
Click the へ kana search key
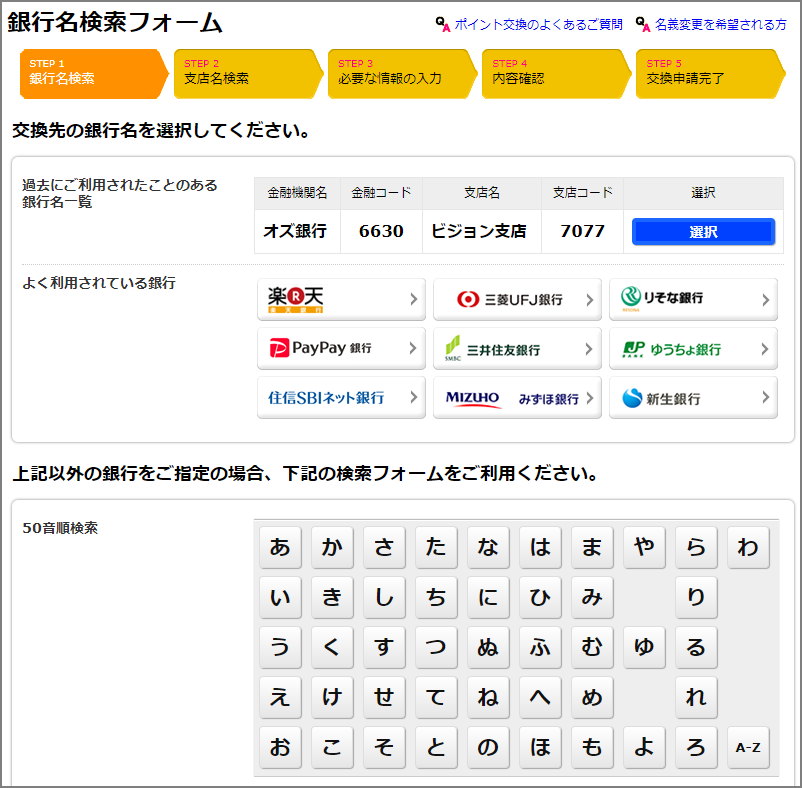(540, 697)
